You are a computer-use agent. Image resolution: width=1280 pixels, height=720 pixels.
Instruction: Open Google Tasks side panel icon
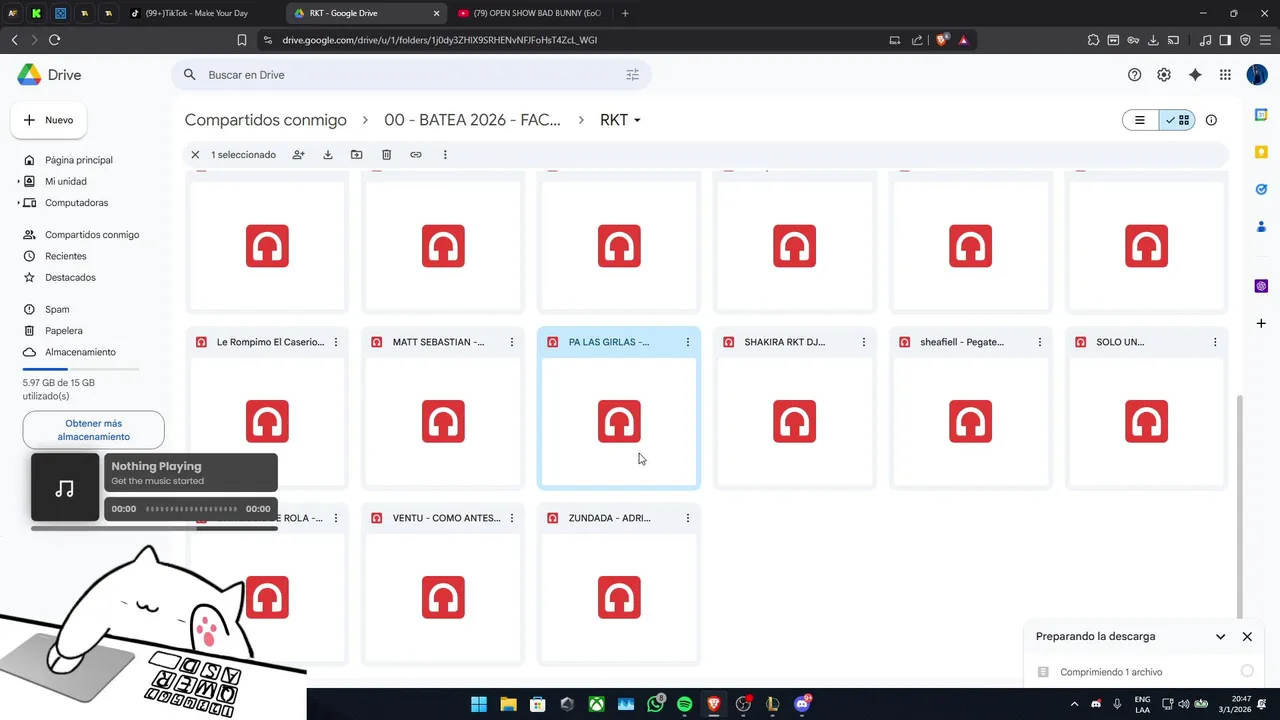pos(1261,189)
